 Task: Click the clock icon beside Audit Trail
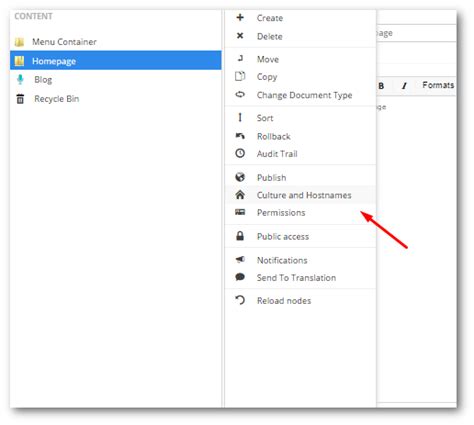point(240,153)
